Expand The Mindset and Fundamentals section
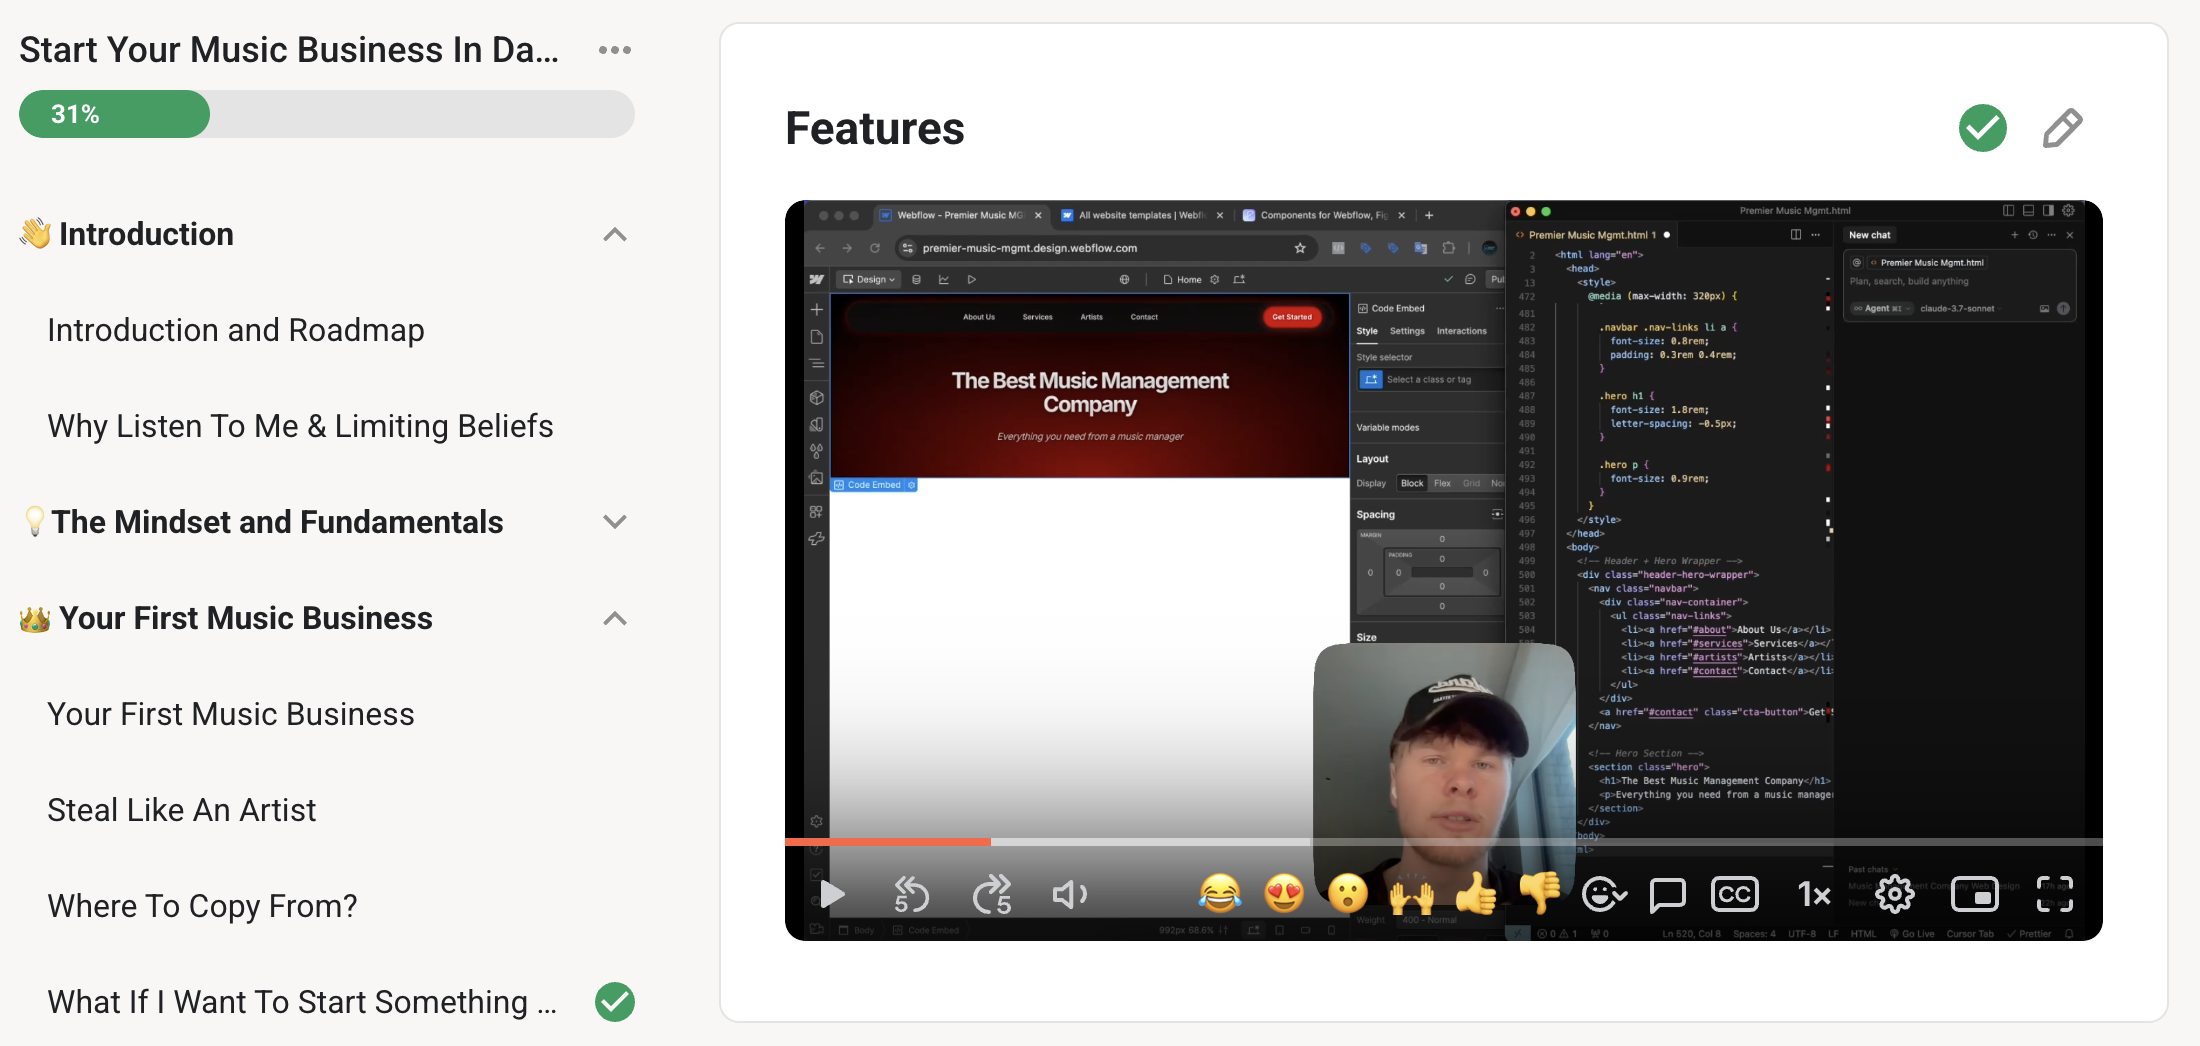This screenshot has width=2200, height=1046. tap(615, 522)
